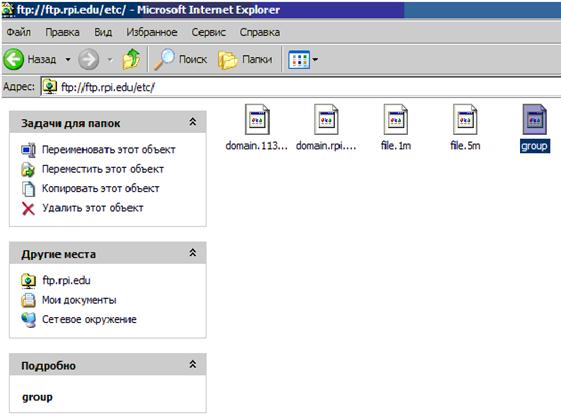
Task: Click the selected group name label
Action: pyautogui.click(x=535, y=146)
